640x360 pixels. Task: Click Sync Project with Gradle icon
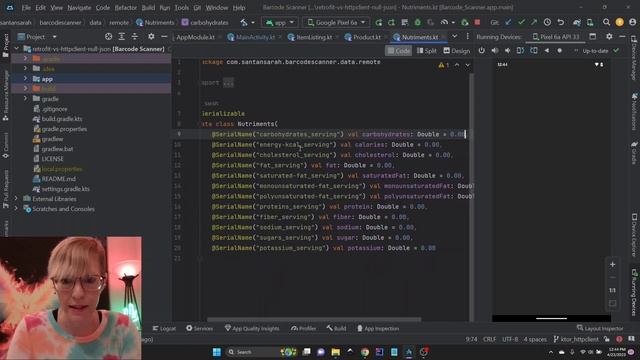(577, 22)
